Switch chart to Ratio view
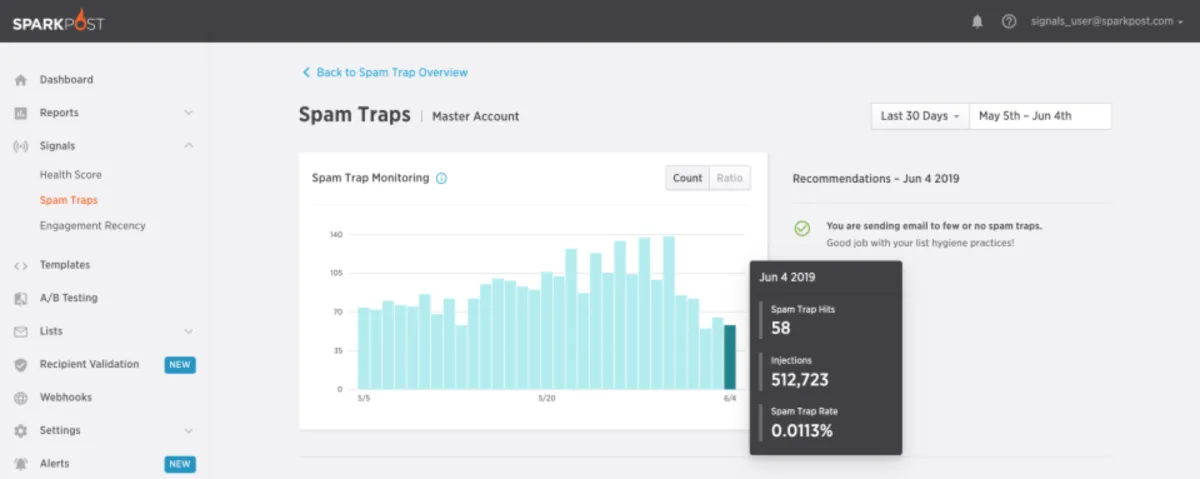Viewport: 1200px width, 479px height. click(730, 178)
